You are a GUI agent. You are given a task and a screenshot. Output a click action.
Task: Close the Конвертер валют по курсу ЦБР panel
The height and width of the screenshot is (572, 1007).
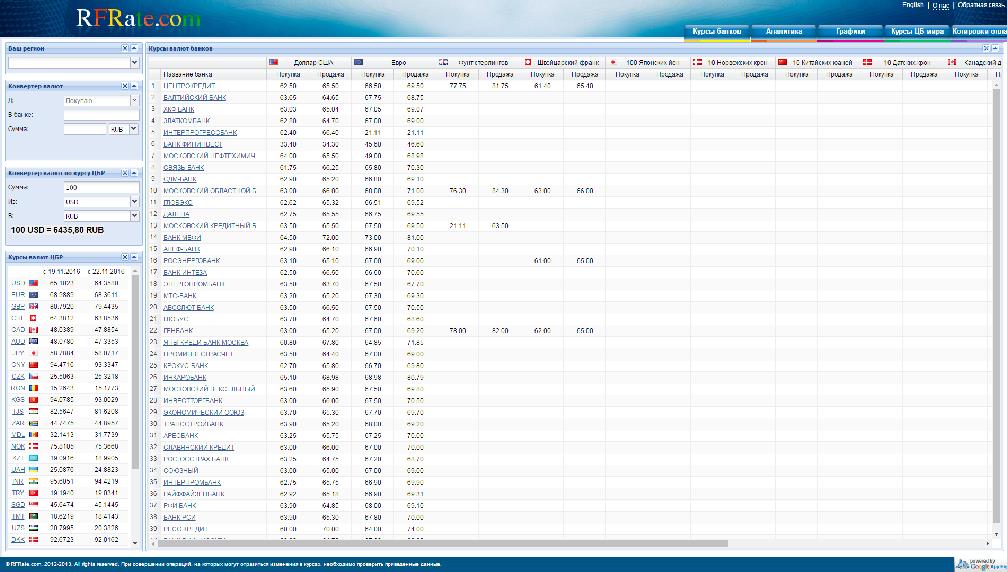125,173
